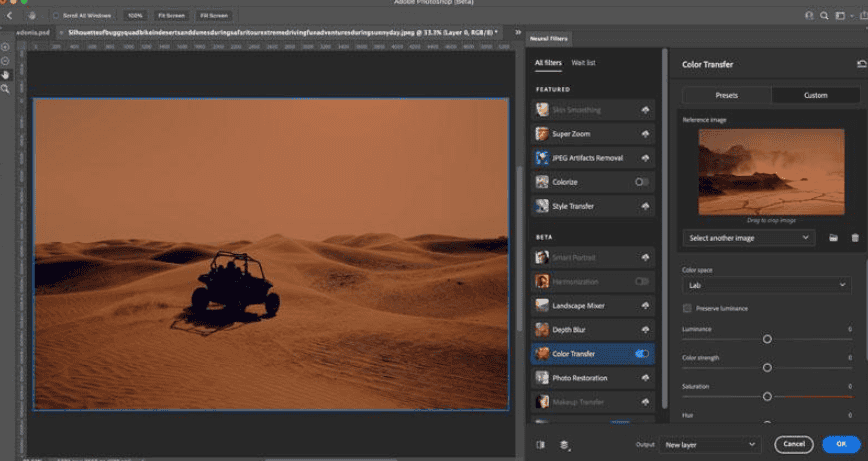
Task: Click the Luminance slider handle
Action: [767, 339]
